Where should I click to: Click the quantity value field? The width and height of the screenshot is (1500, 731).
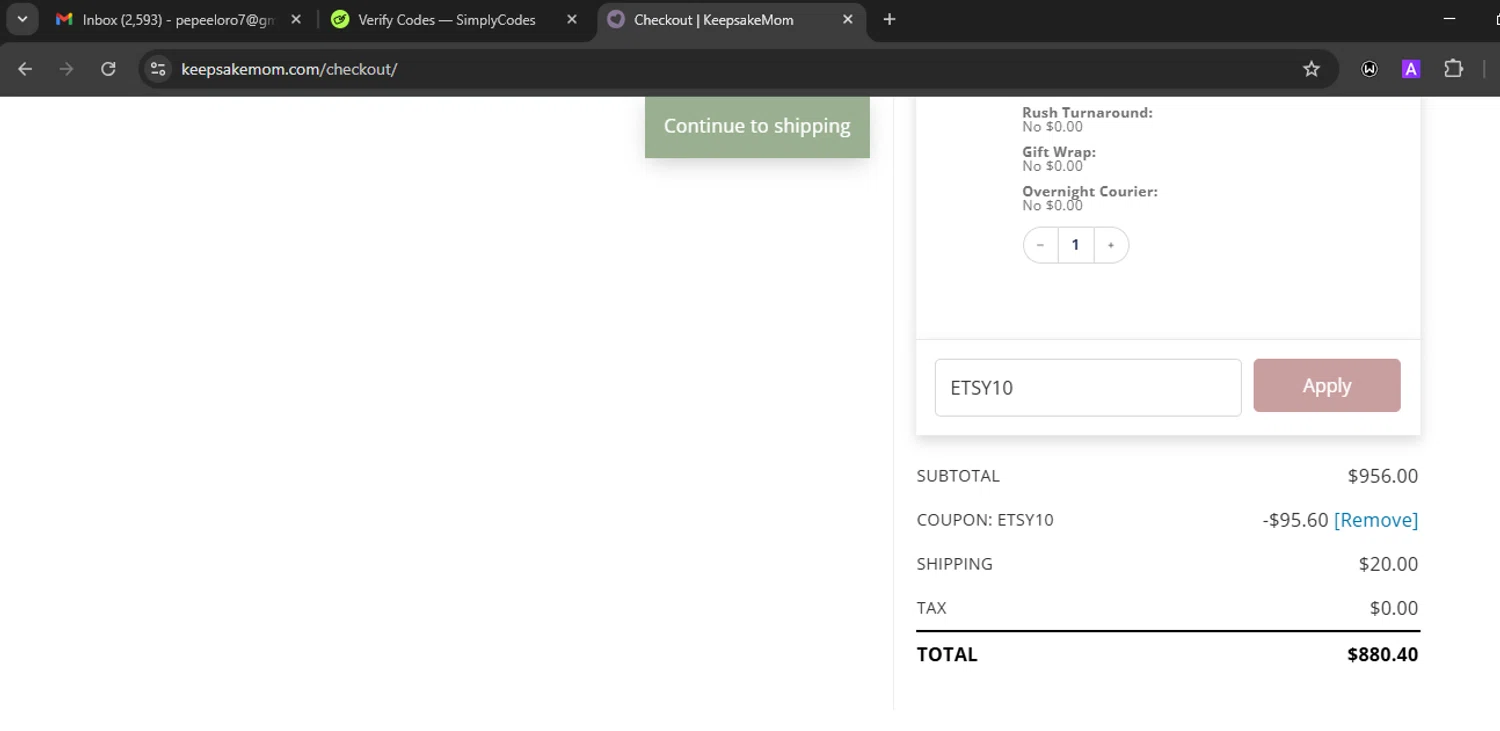click(1076, 245)
